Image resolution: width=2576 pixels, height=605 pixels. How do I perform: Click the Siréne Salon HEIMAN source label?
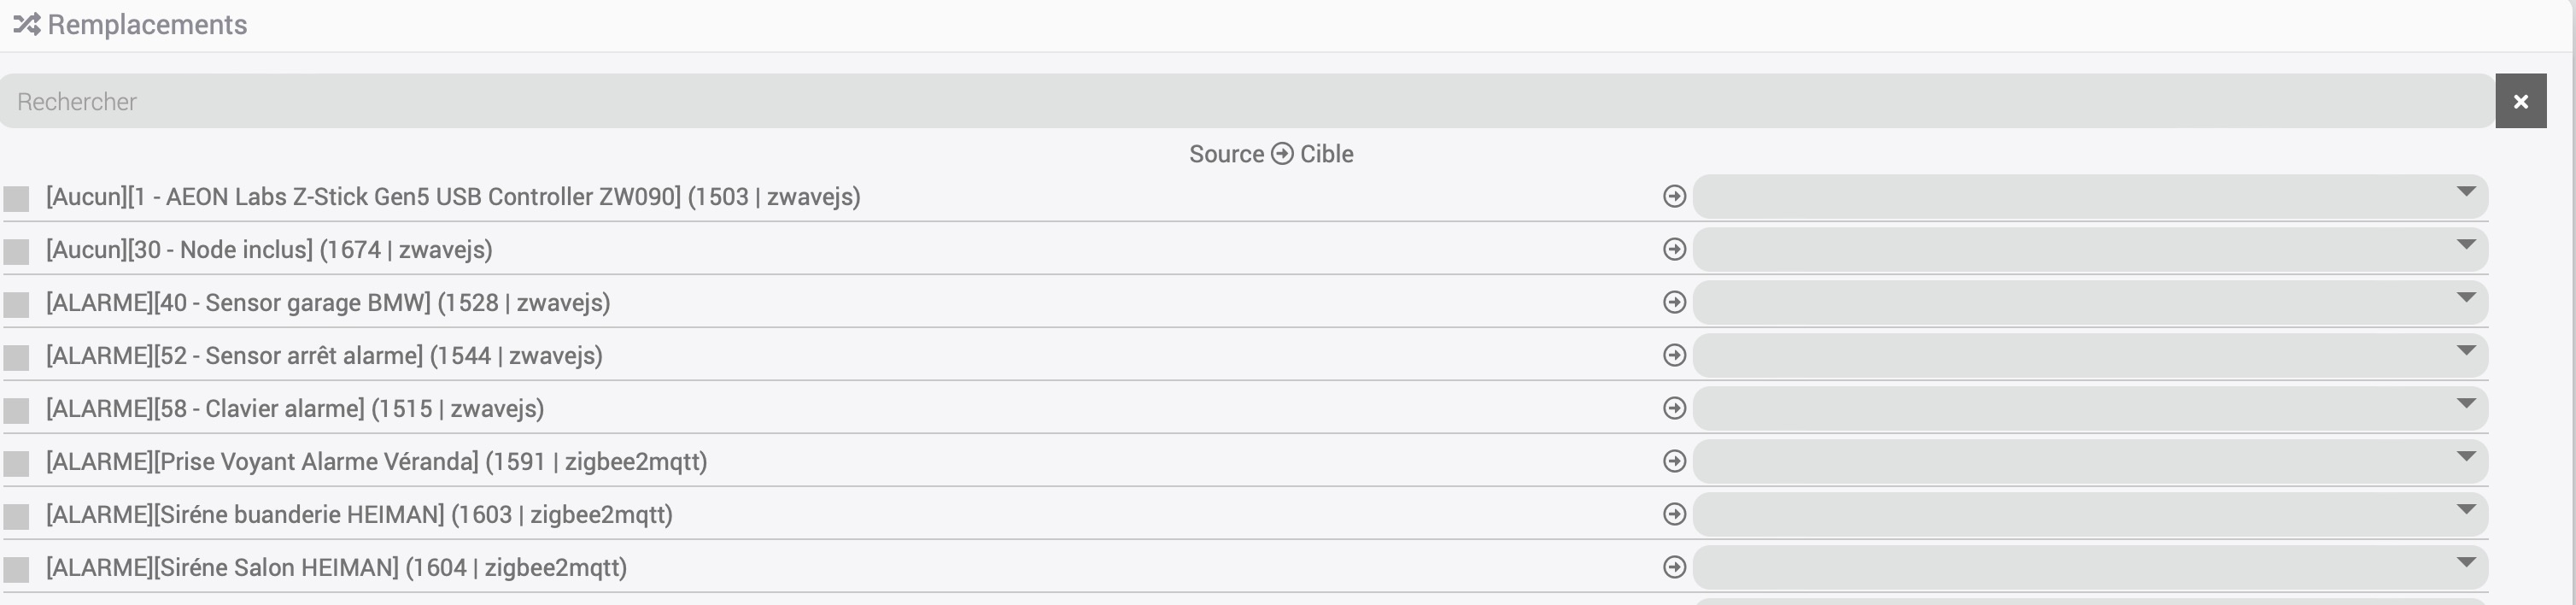[x=336, y=568]
